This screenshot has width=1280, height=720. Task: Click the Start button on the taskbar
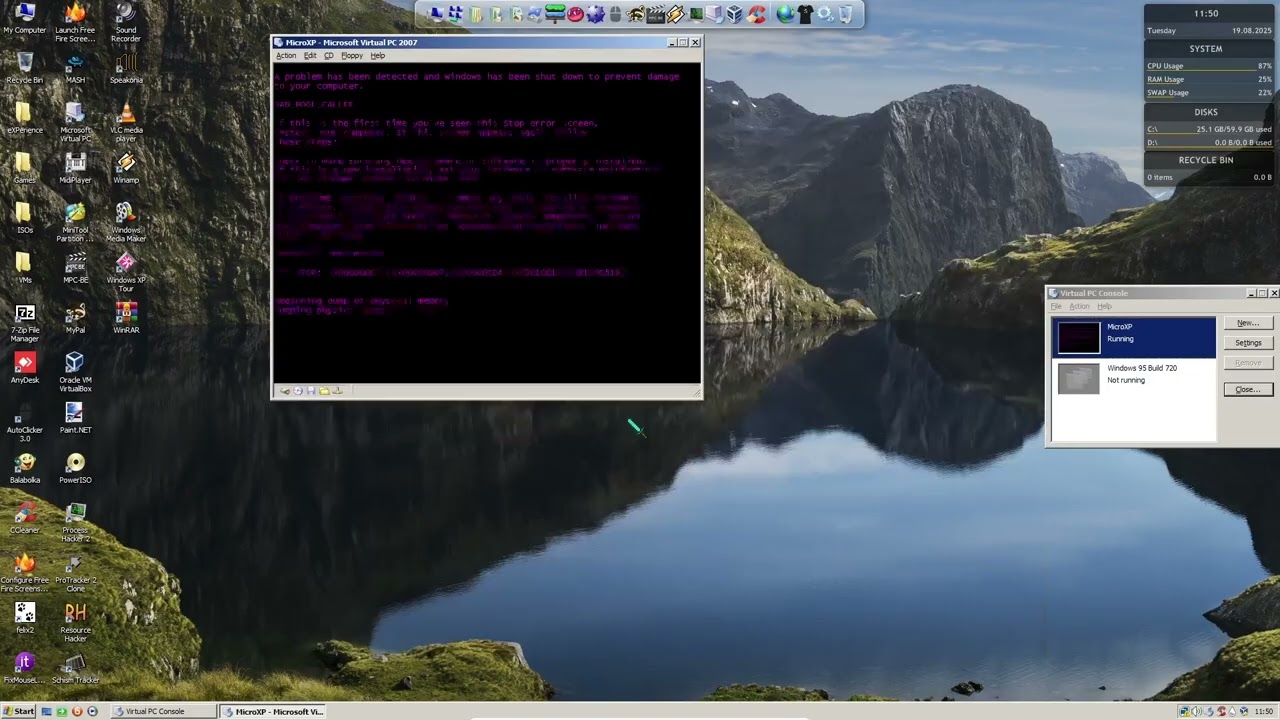(19, 711)
